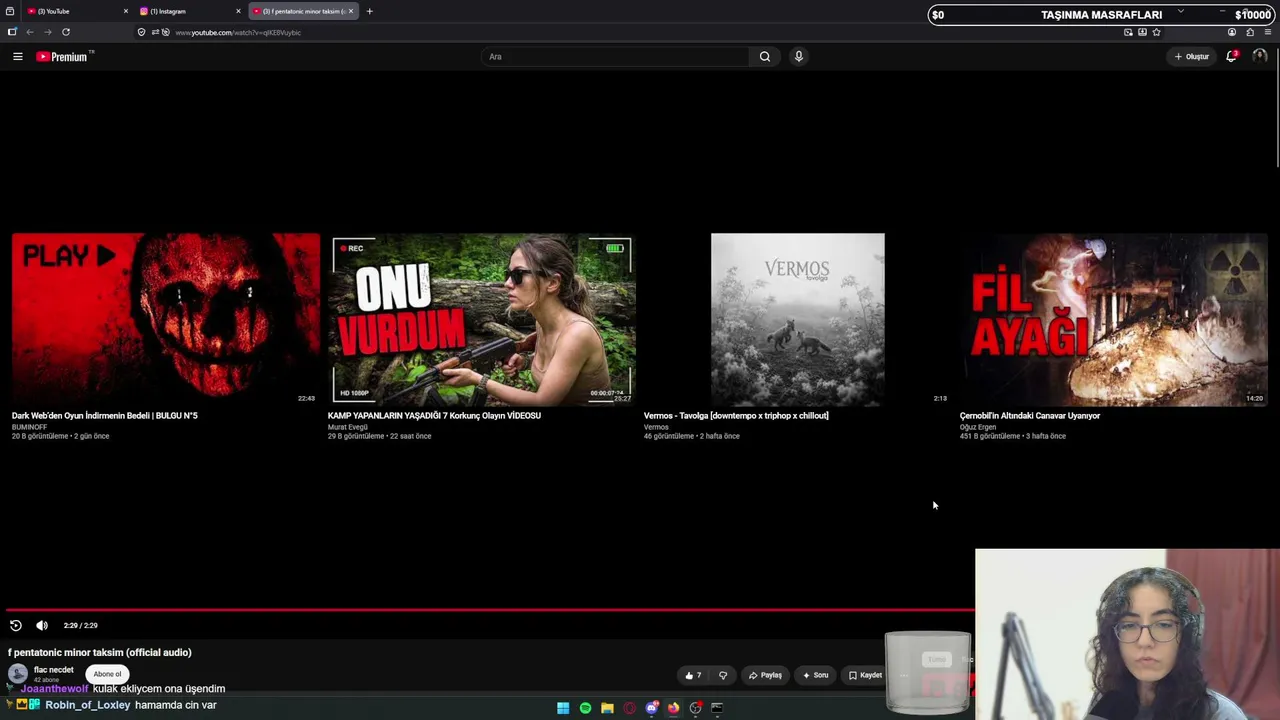
Task: Open the ONU VURDUM video thumbnail
Action: coord(482,320)
